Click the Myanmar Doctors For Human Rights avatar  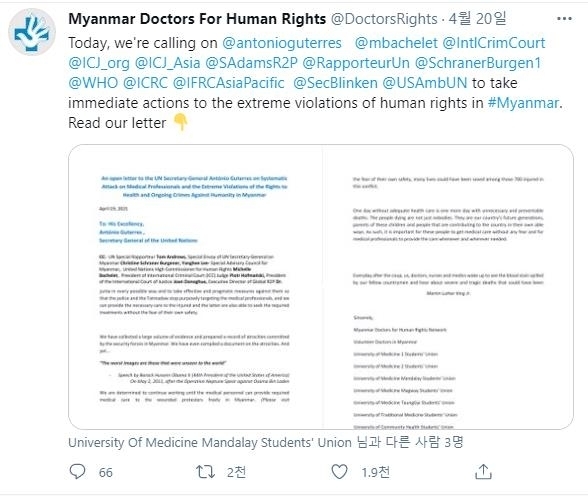tap(32, 32)
